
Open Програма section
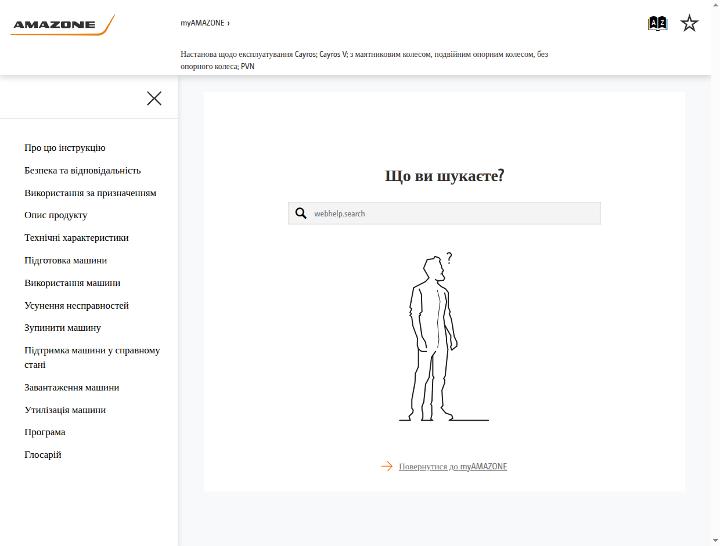(45, 432)
